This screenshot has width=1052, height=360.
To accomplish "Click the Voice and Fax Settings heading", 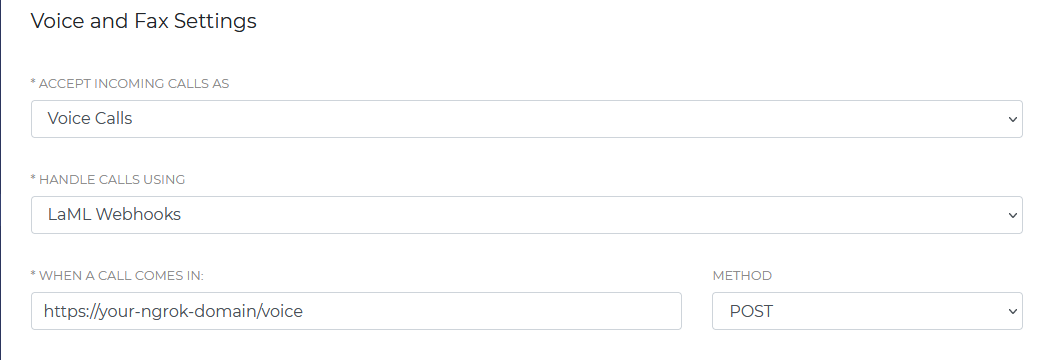I will (144, 21).
